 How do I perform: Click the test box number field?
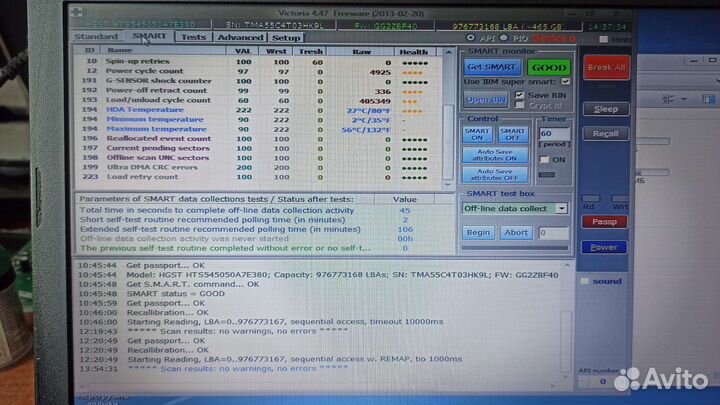click(553, 233)
